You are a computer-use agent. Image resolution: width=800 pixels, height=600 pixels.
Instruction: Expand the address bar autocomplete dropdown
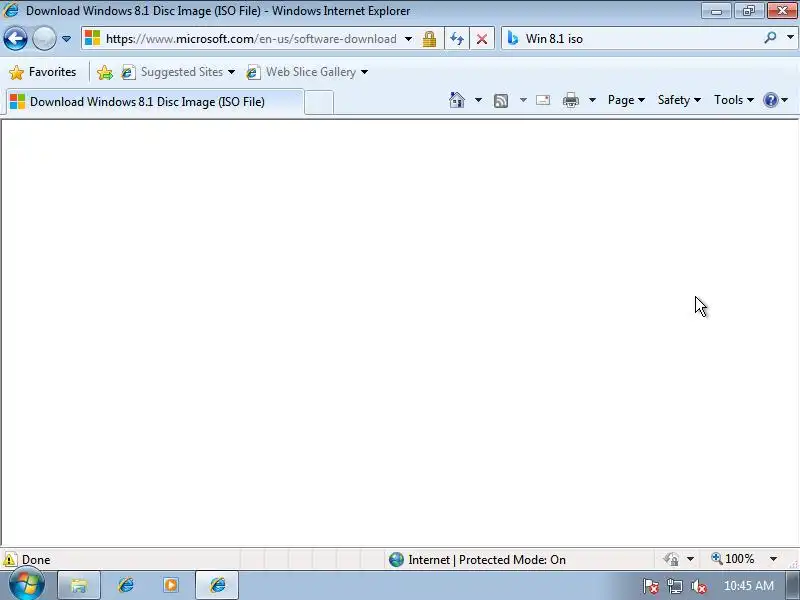tap(408, 39)
